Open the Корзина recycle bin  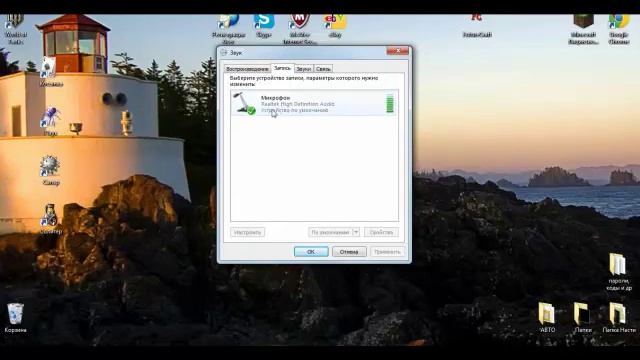coord(16,318)
